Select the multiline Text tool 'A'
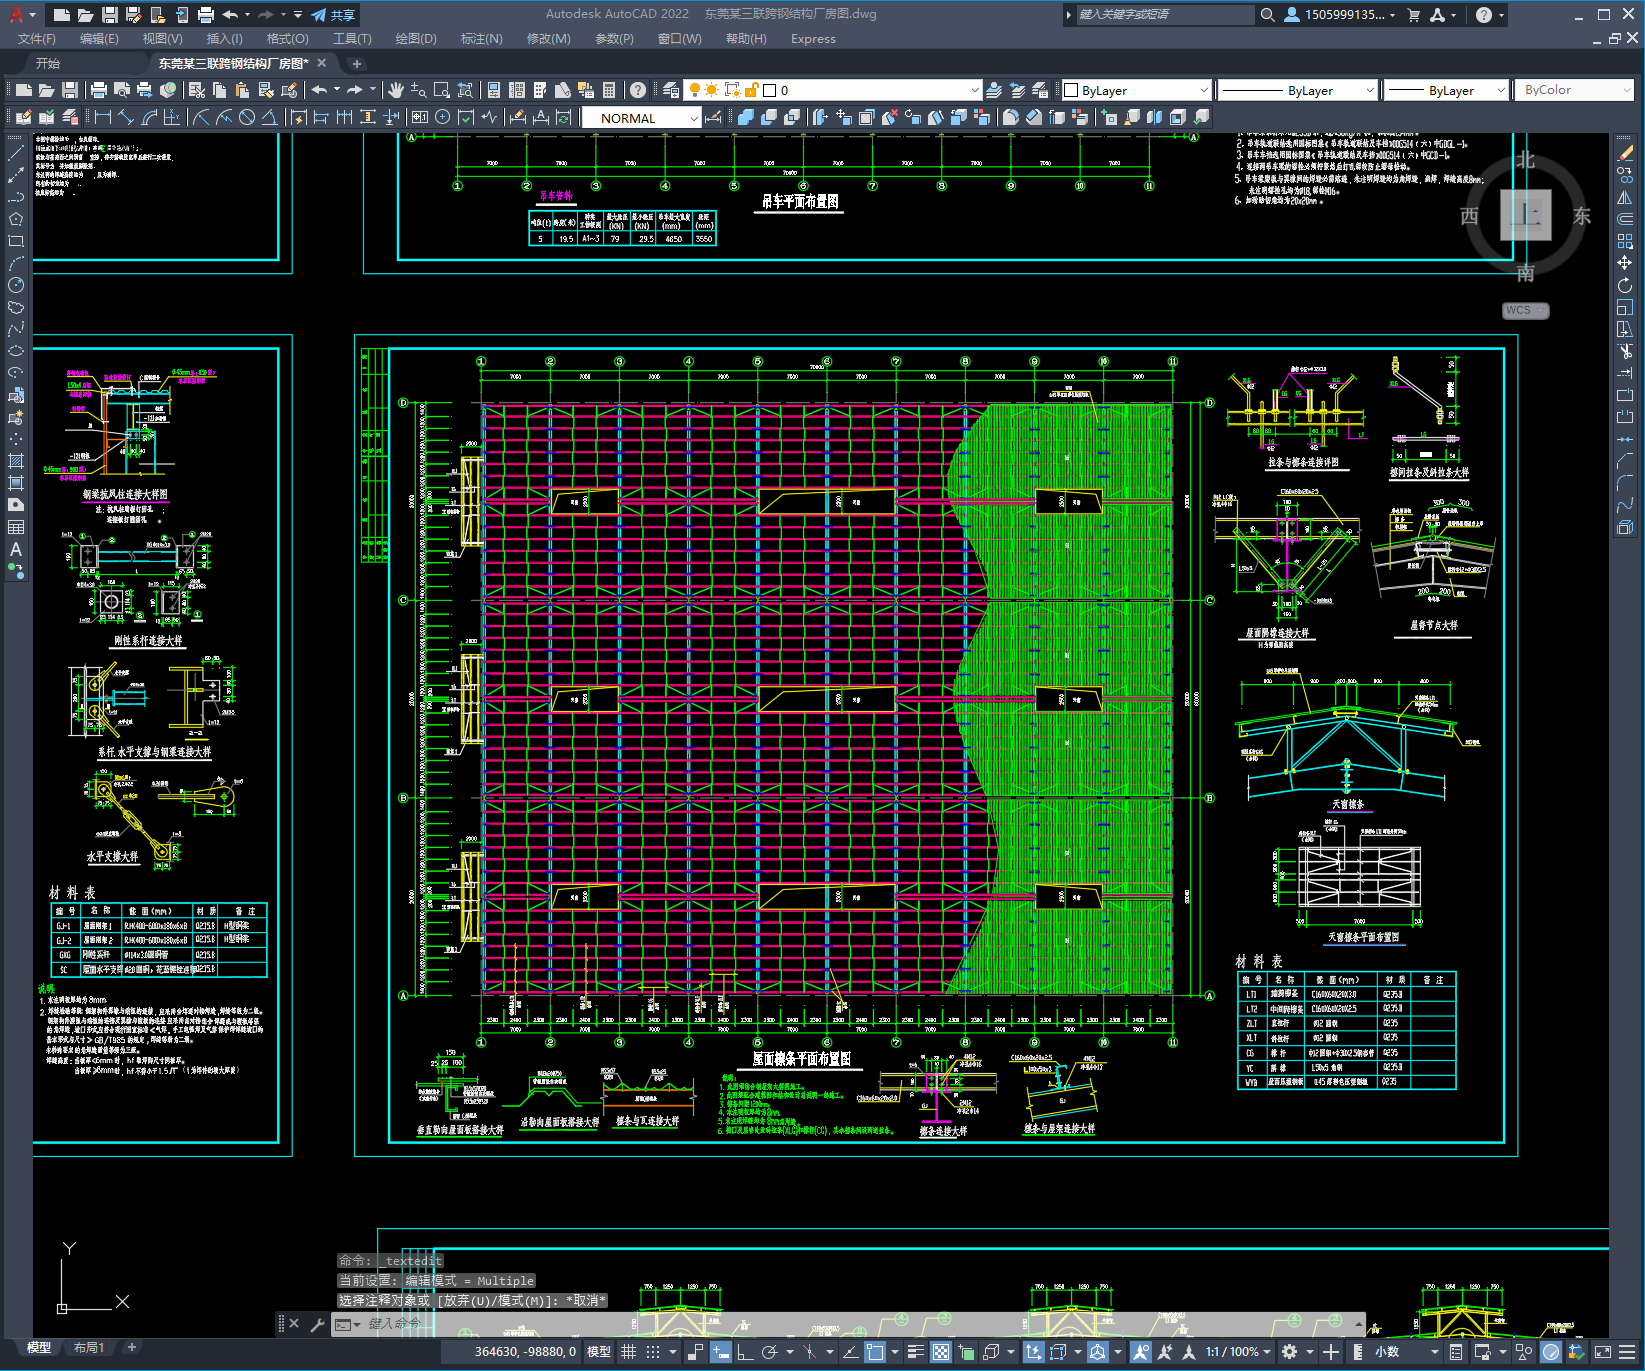 [x=16, y=549]
